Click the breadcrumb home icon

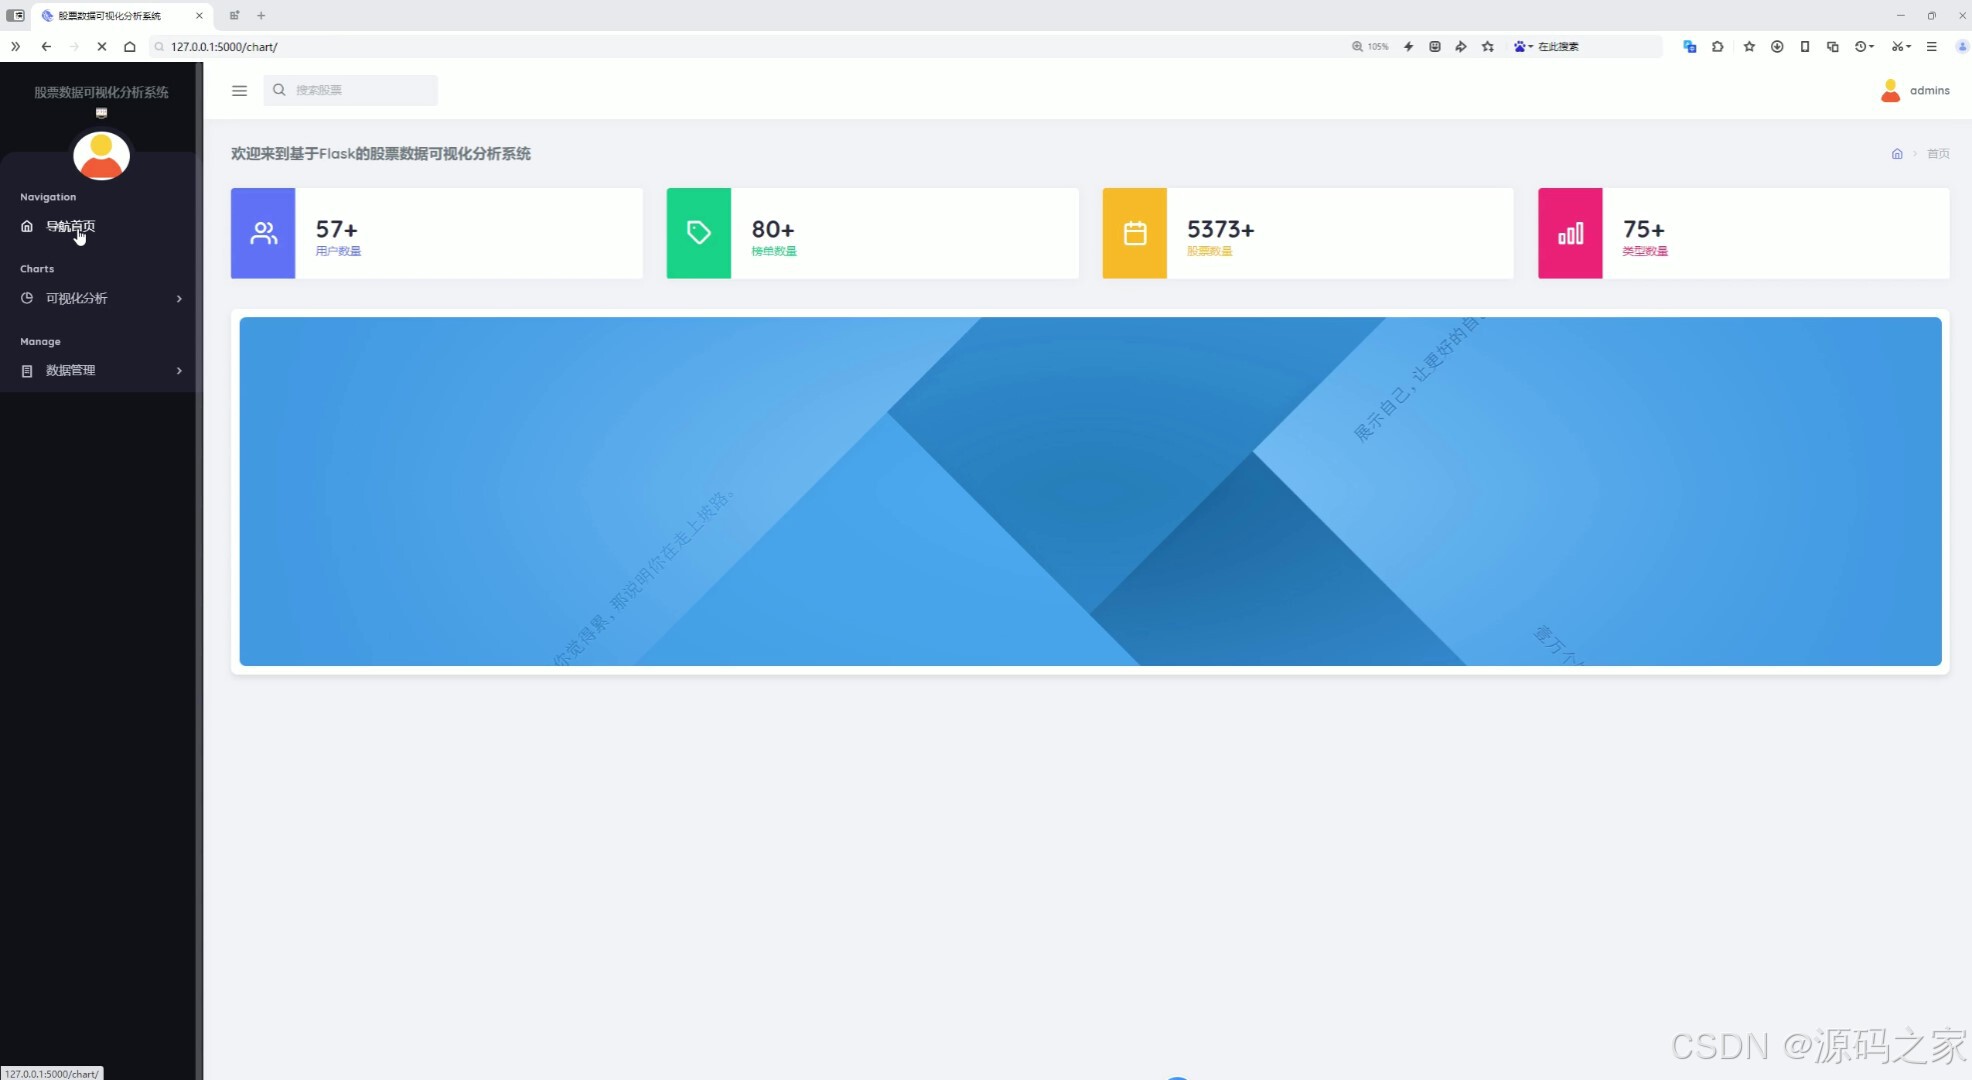pos(1897,154)
